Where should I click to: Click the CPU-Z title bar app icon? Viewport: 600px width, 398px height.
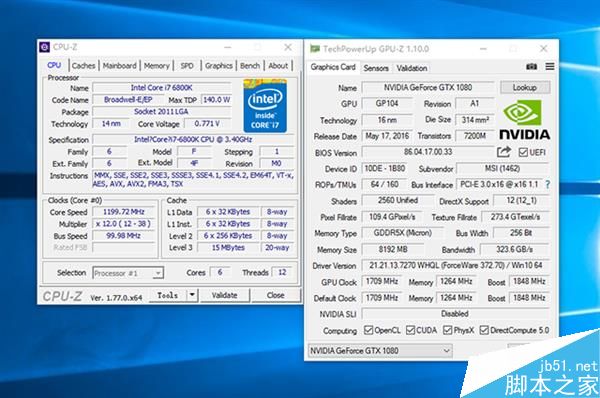tap(45, 47)
